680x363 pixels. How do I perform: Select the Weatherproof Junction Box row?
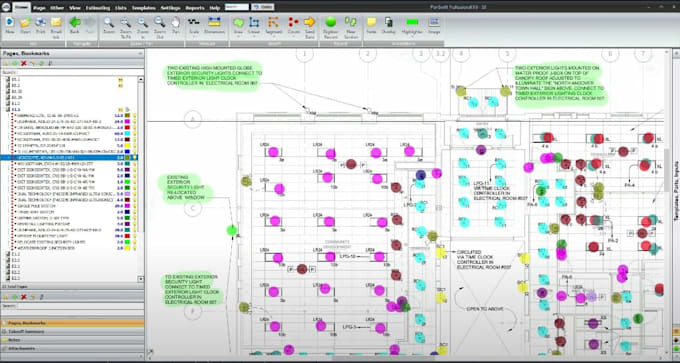69,248
